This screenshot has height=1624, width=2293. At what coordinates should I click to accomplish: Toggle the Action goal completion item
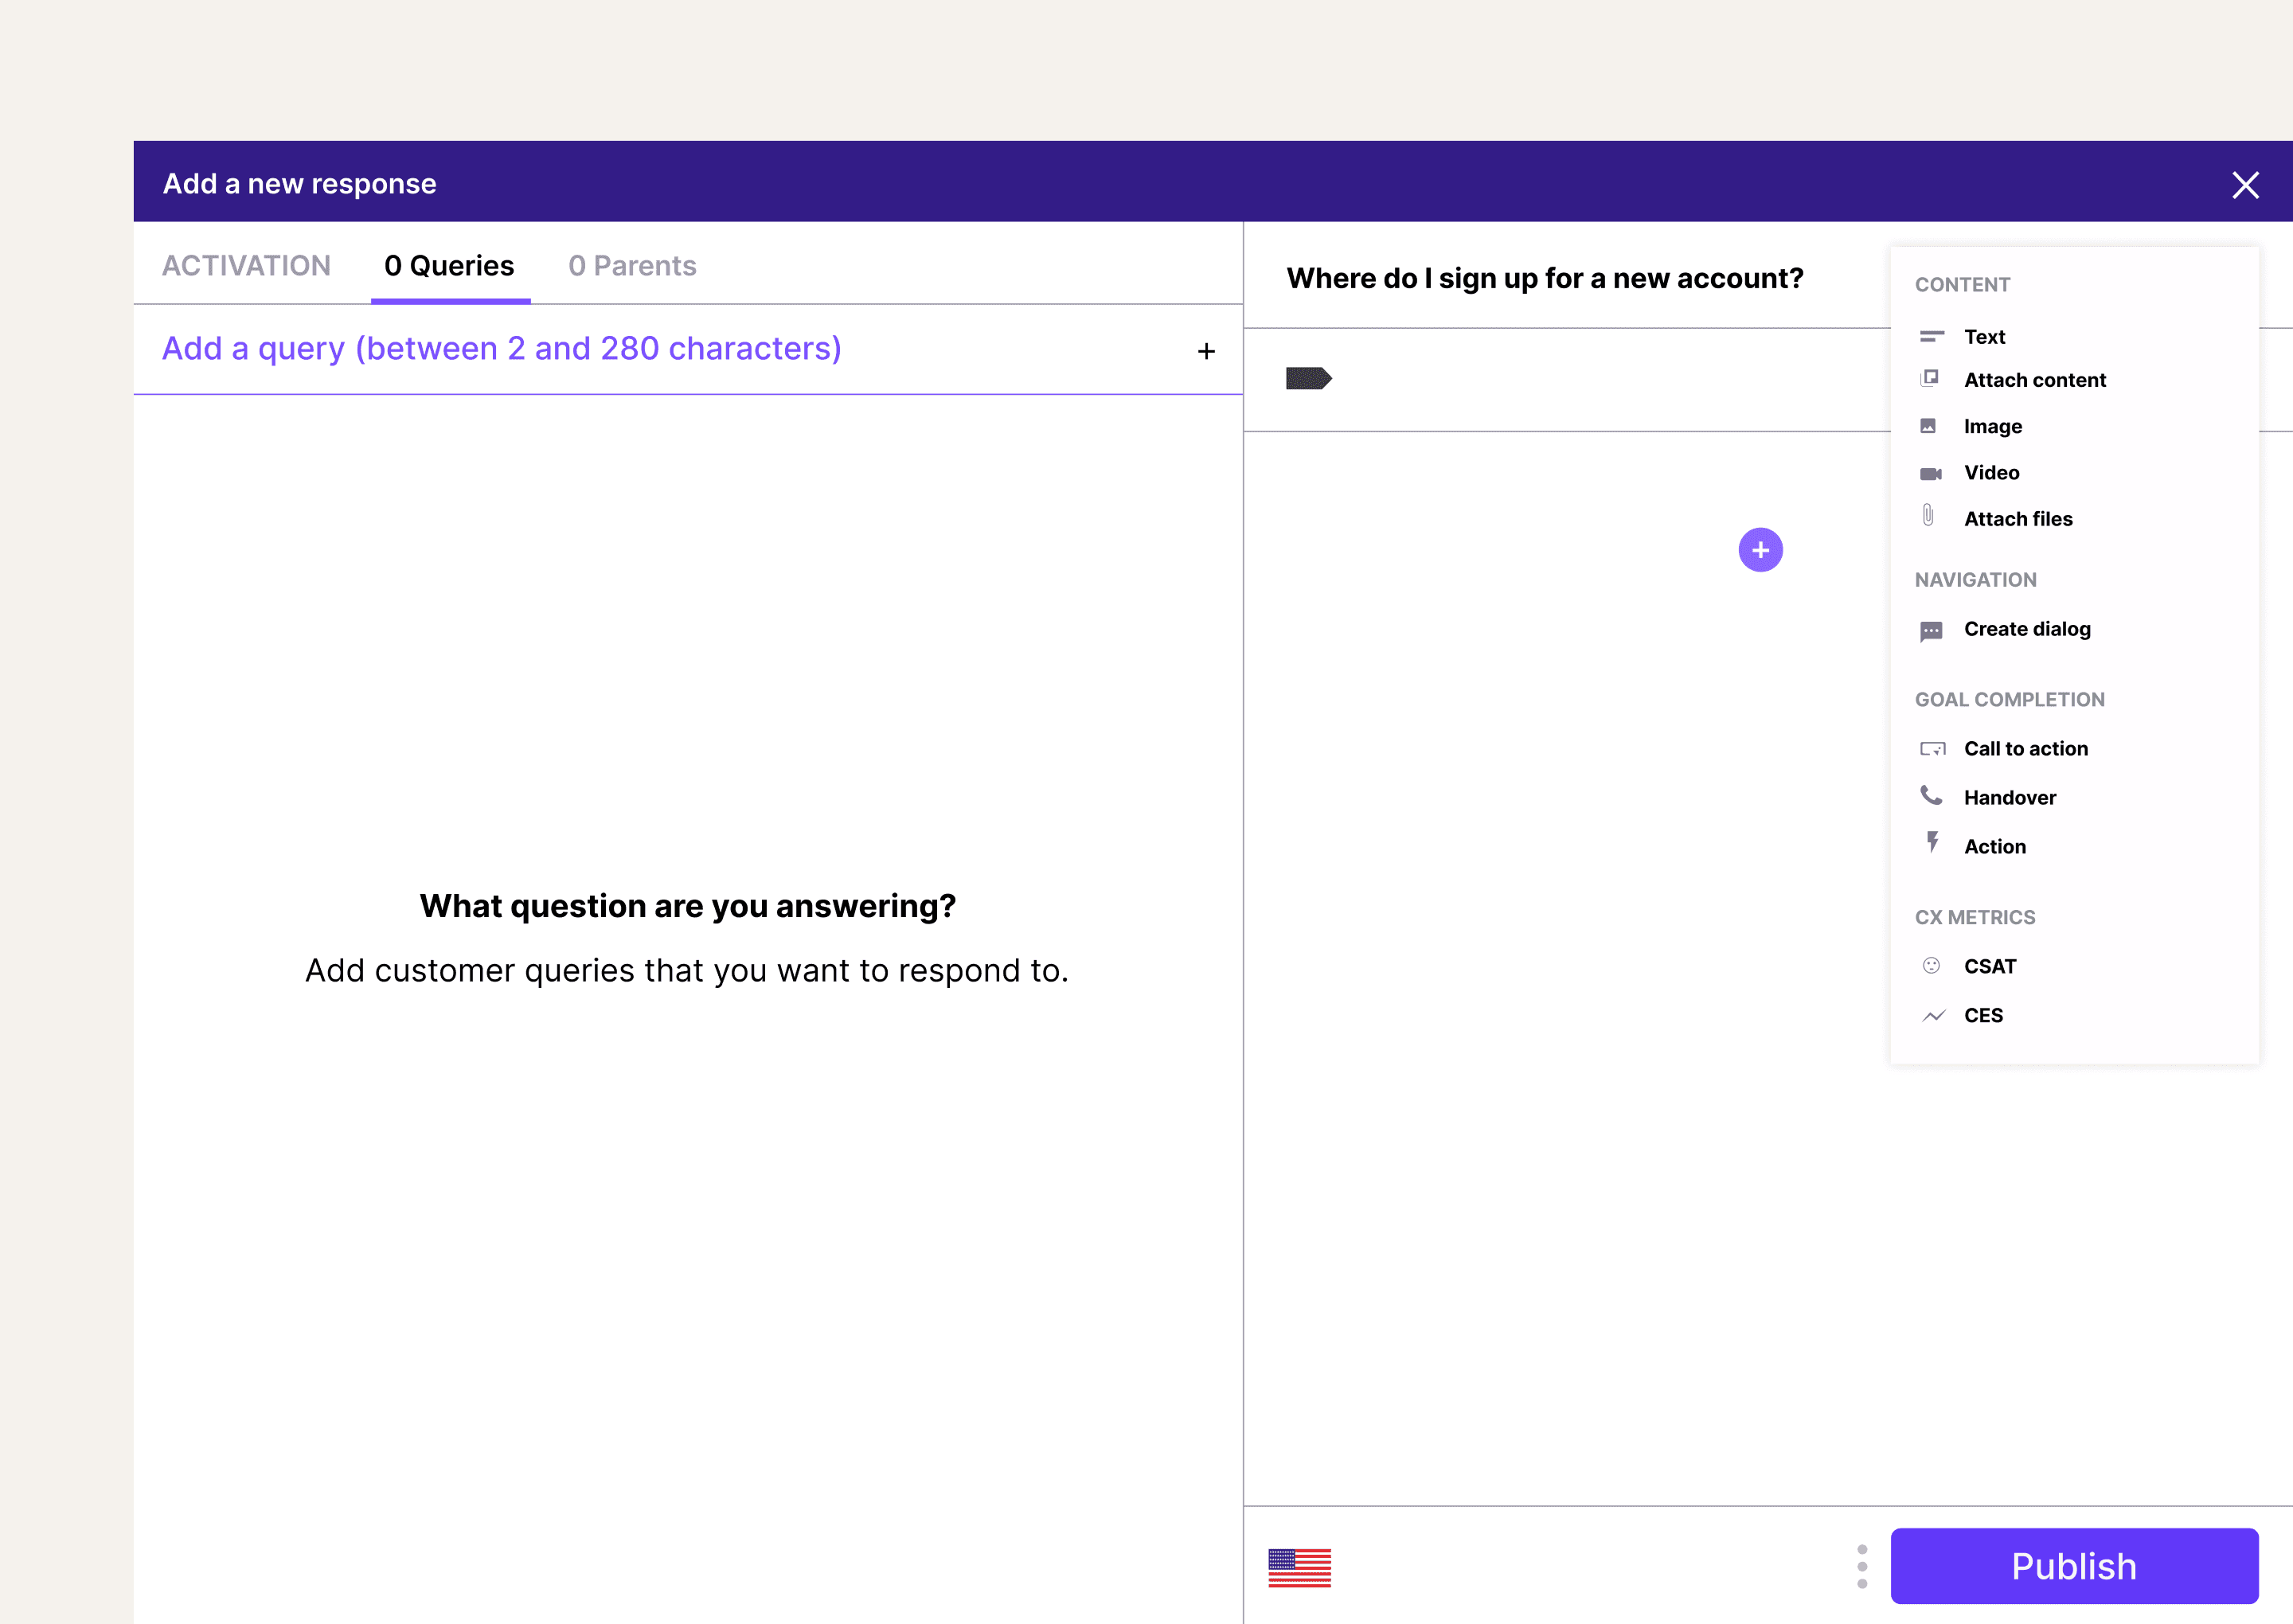point(1996,845)
